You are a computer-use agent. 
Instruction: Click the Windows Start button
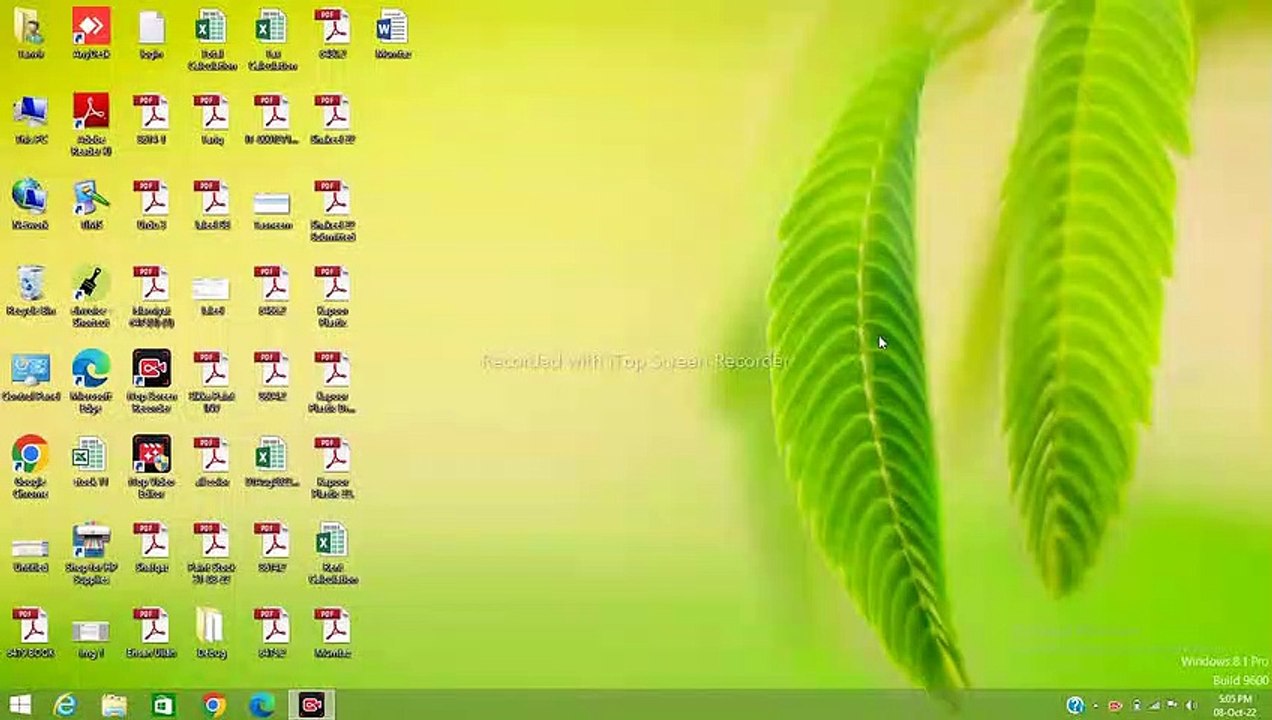[x=19, y=705]
